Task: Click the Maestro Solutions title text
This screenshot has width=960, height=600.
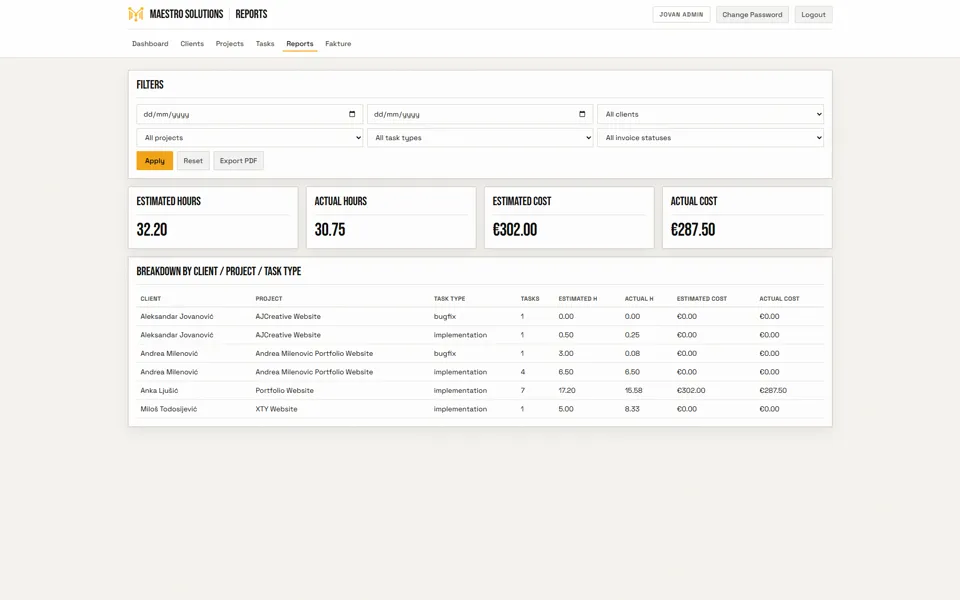Action: [x=186, y=14]
